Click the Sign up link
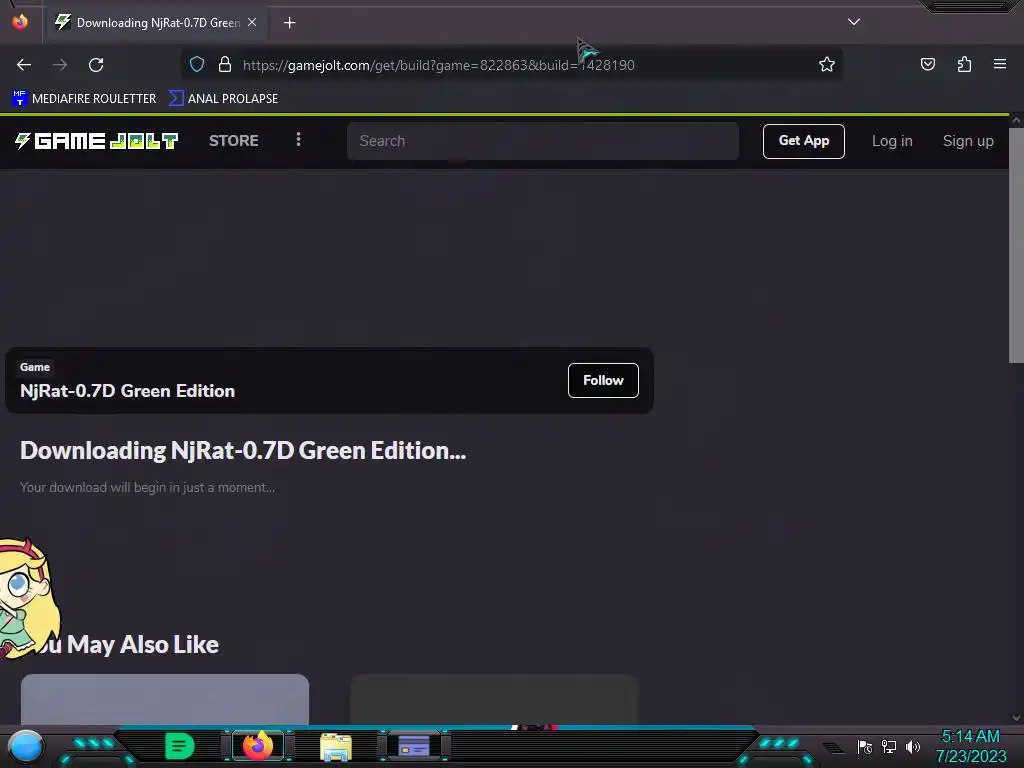The image size is (1024, 768). [x=968, y=141]
